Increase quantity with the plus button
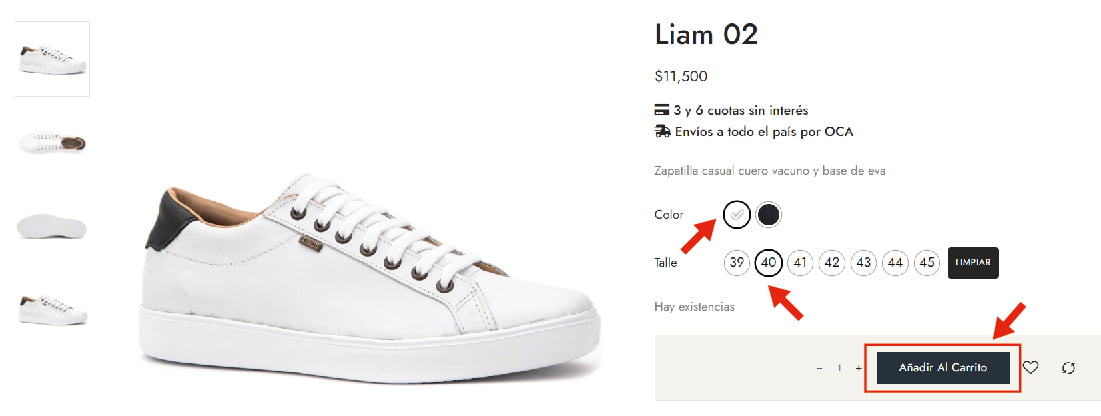The image size is (1101, 416). pos(858,368)
